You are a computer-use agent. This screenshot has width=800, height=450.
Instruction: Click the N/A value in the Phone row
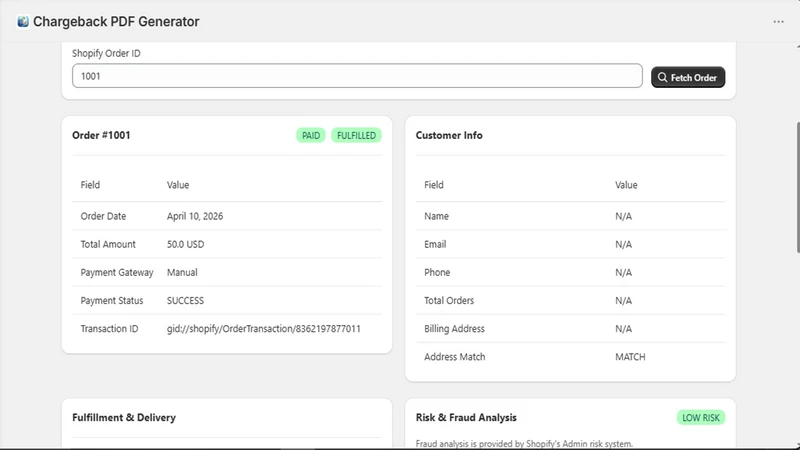pos(623,272)
